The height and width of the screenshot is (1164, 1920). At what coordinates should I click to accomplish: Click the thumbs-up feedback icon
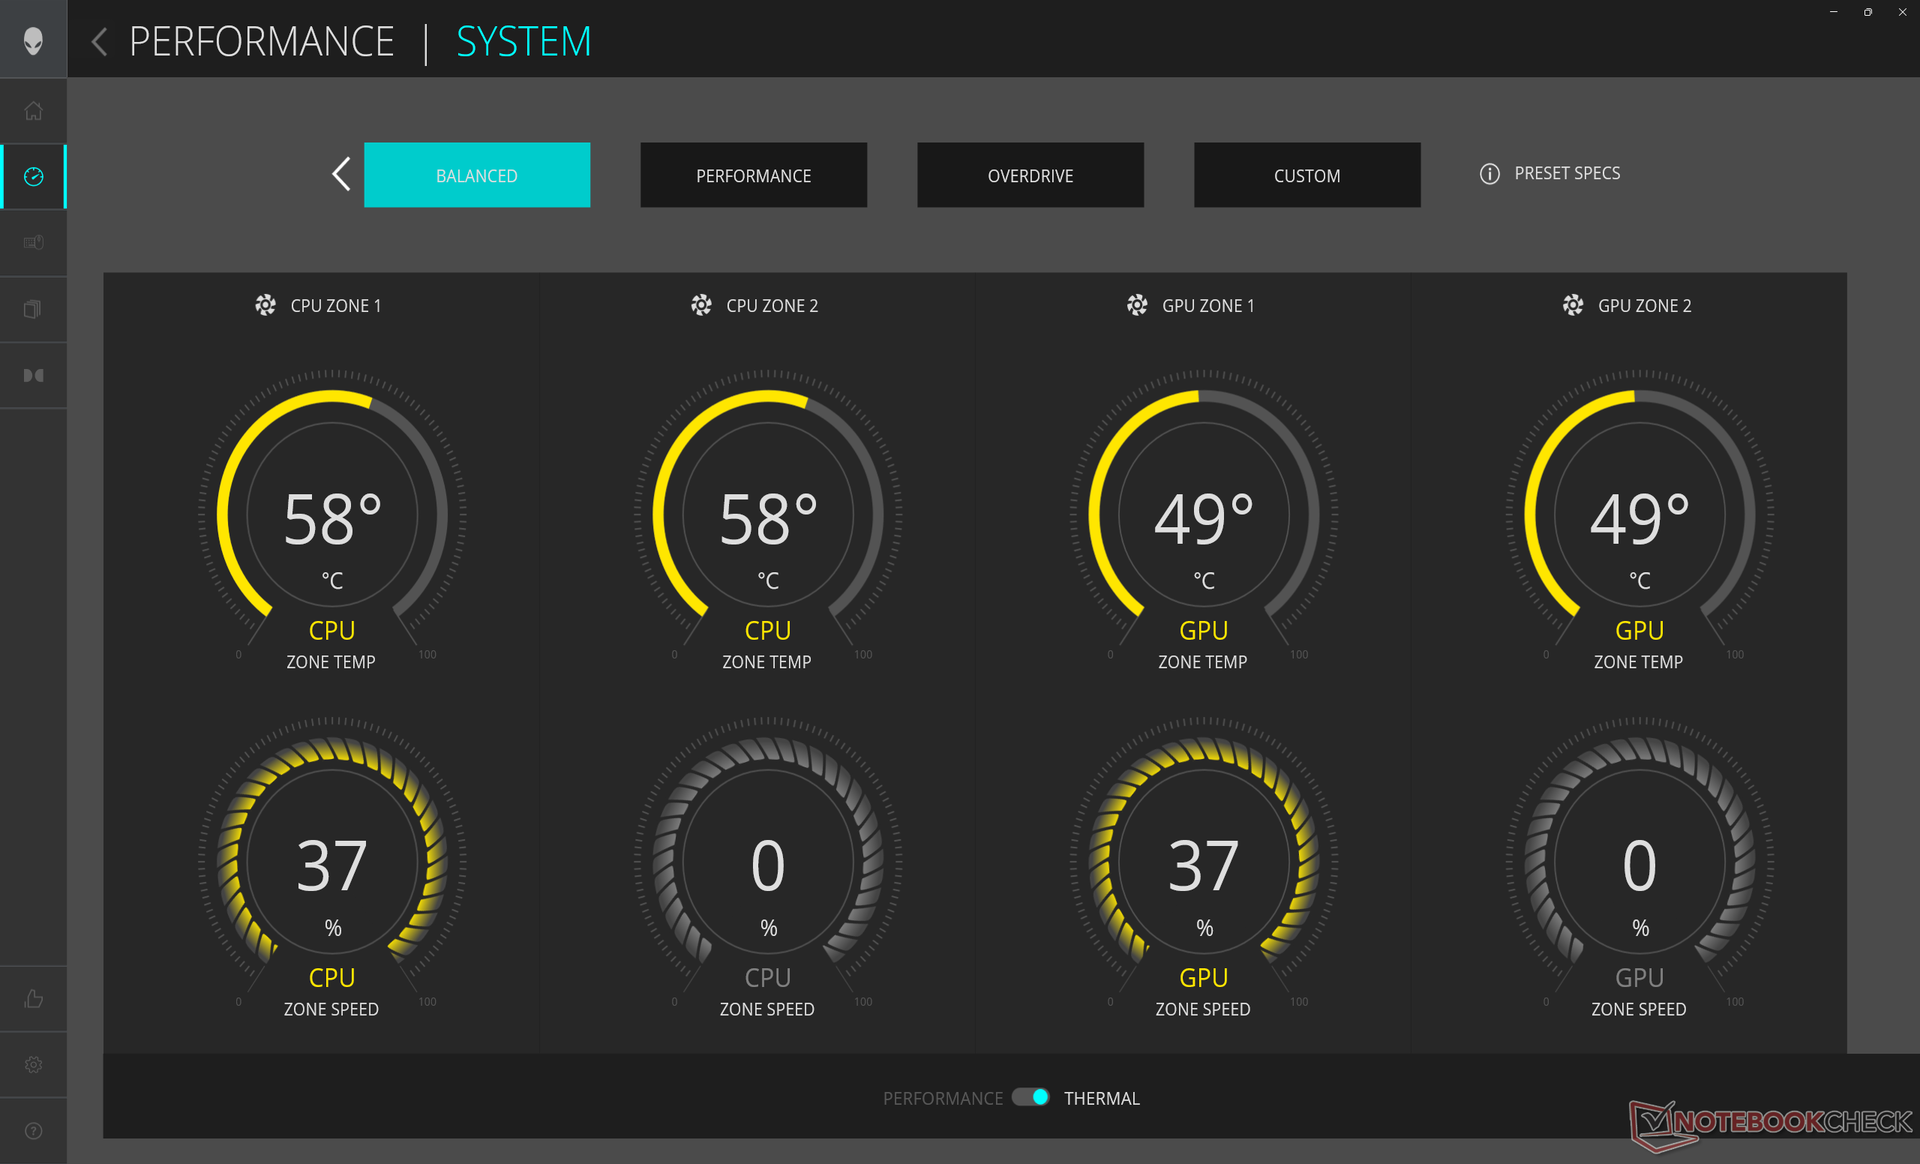[x=33, y=999]
